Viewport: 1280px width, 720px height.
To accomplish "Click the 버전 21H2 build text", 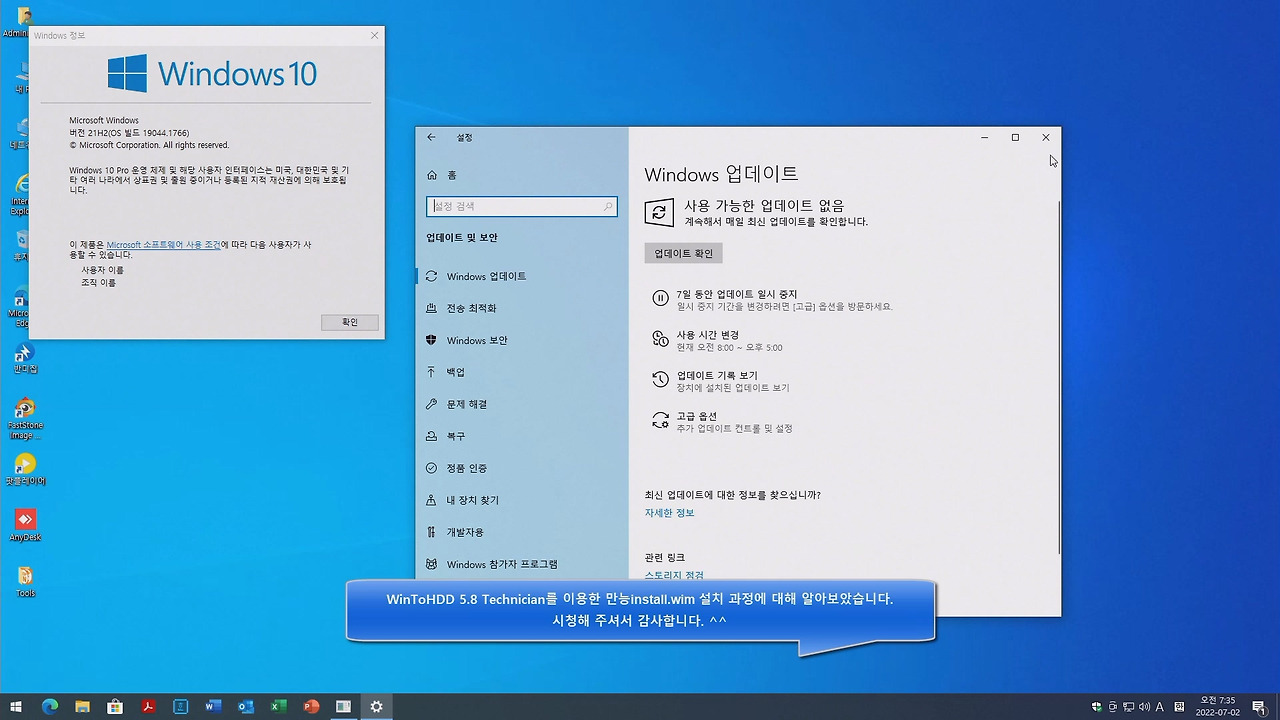I will pos(129,133).
